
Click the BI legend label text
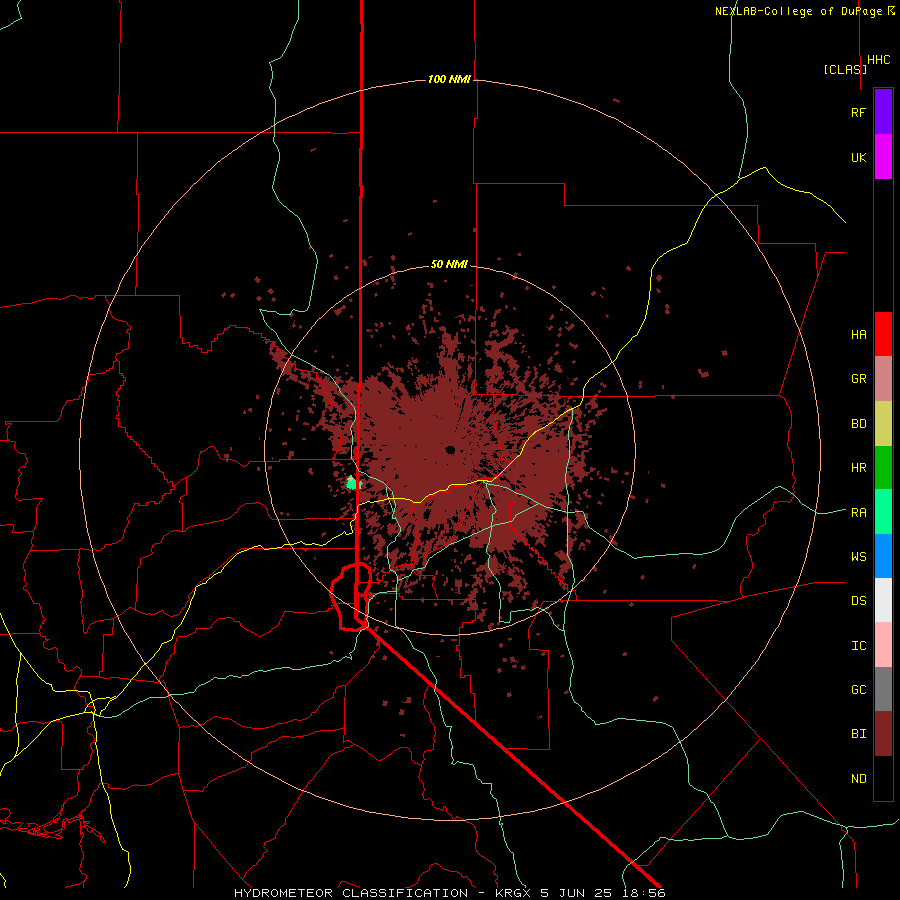click(858, 734)
